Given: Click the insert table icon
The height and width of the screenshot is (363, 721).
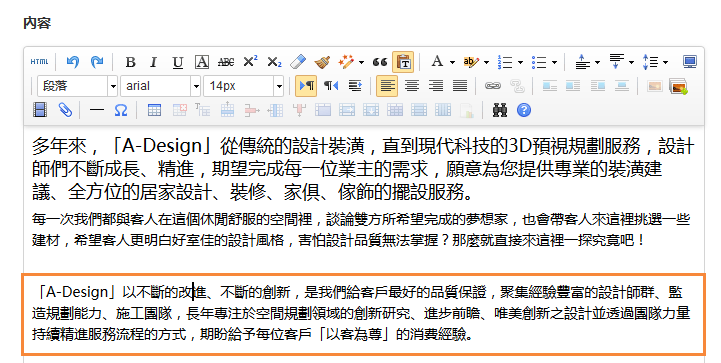Looking at the screenshot, I should (x=154, y=110).
